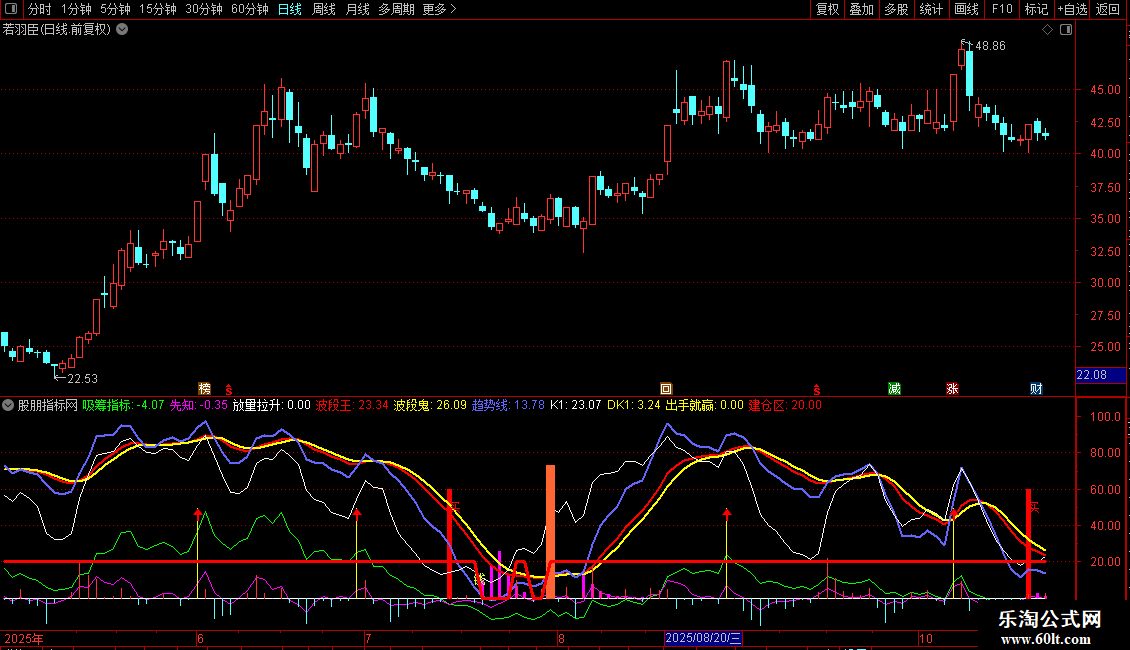Click the diamond marker icon near top right
This screenshot has height=650, width=1130.
1047,30
